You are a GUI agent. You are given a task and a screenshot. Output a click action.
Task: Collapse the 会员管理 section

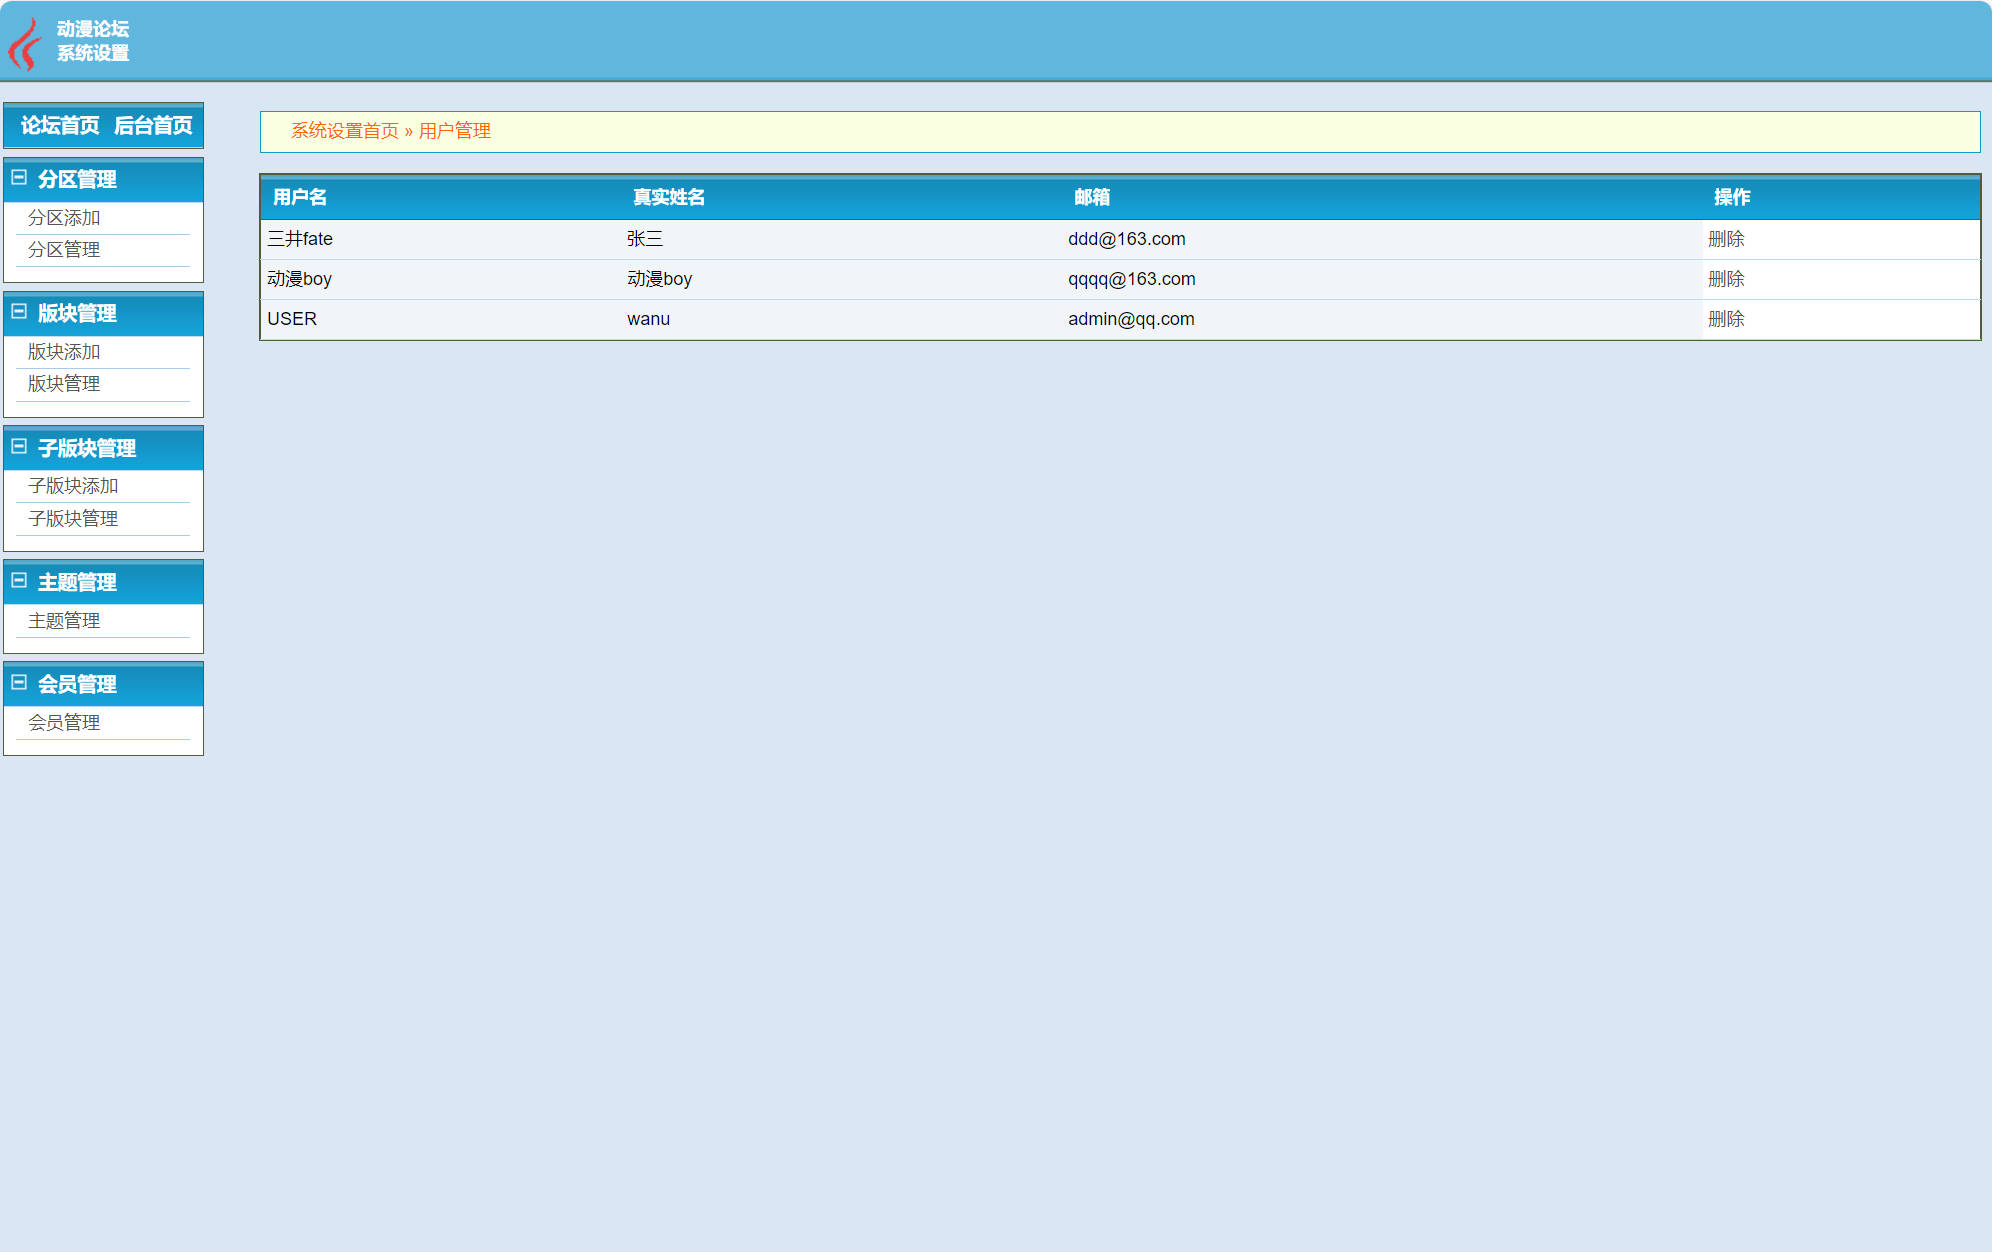pyautogui.click(x=19, y=683)
